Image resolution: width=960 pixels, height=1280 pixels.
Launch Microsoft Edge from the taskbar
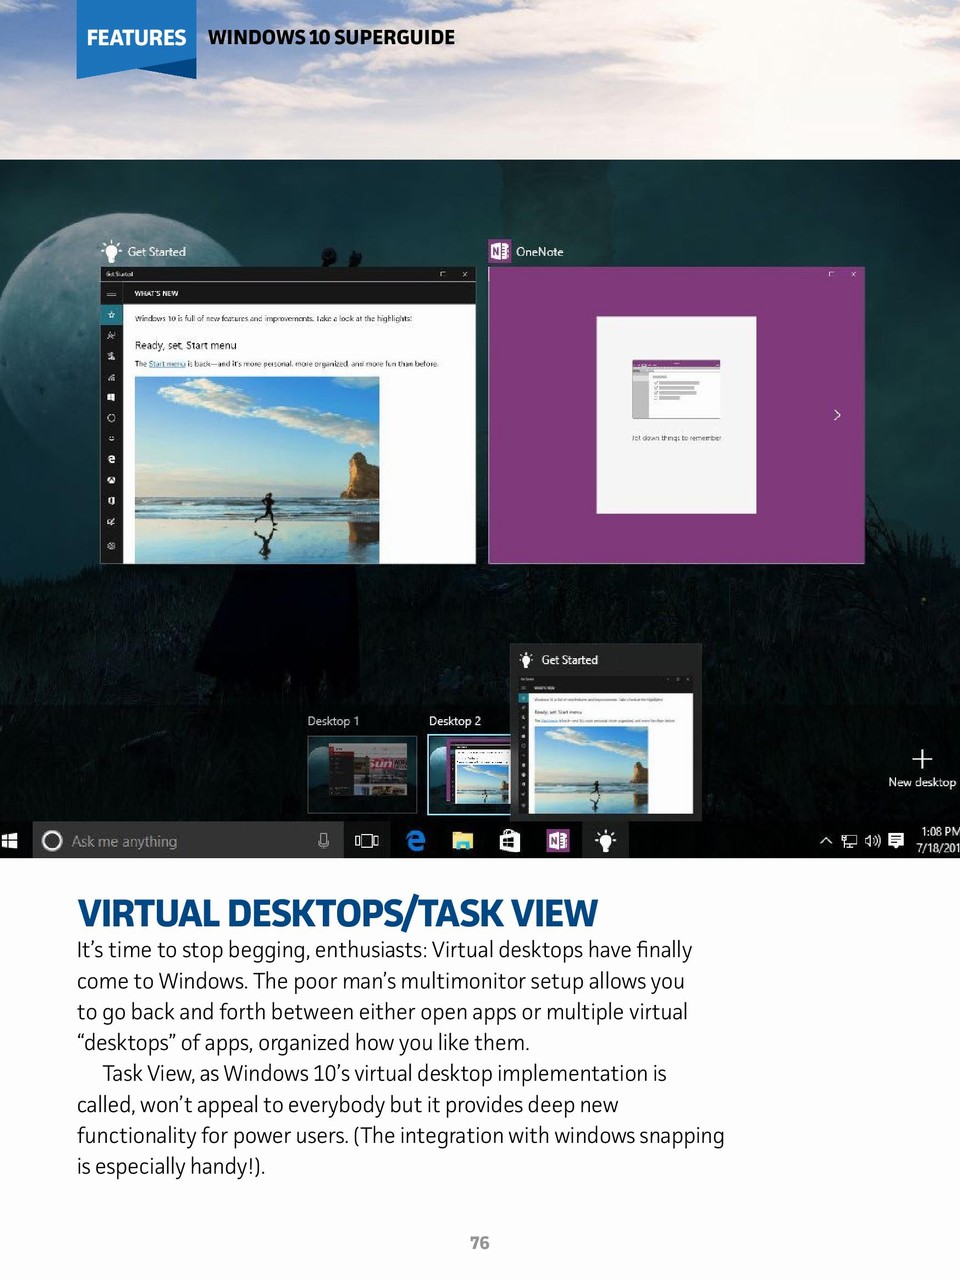(x=415, y=841)
